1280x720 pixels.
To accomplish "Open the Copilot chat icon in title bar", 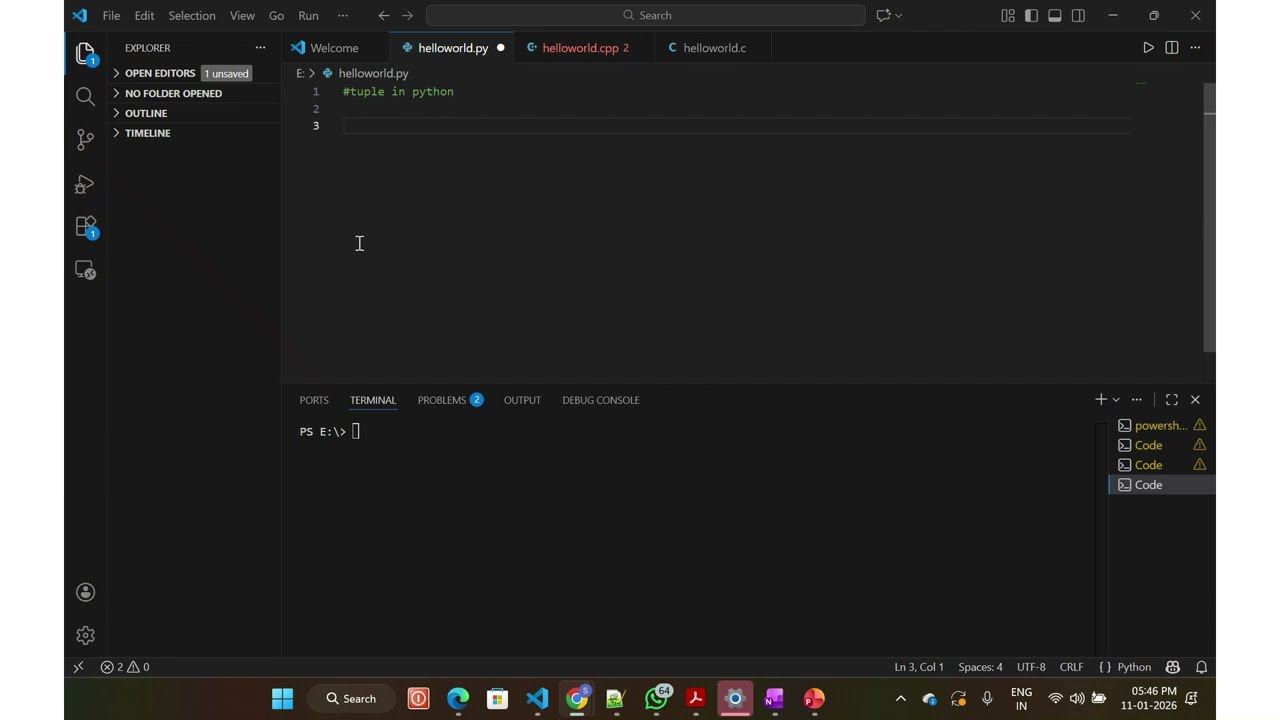I will coord(883,15).
